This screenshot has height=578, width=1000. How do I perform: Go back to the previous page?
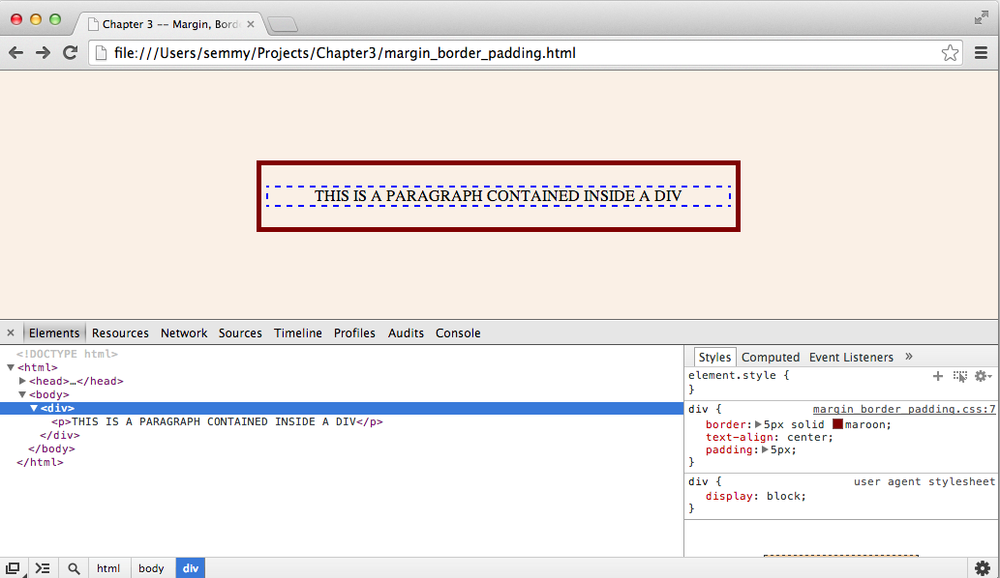[16, 53]
